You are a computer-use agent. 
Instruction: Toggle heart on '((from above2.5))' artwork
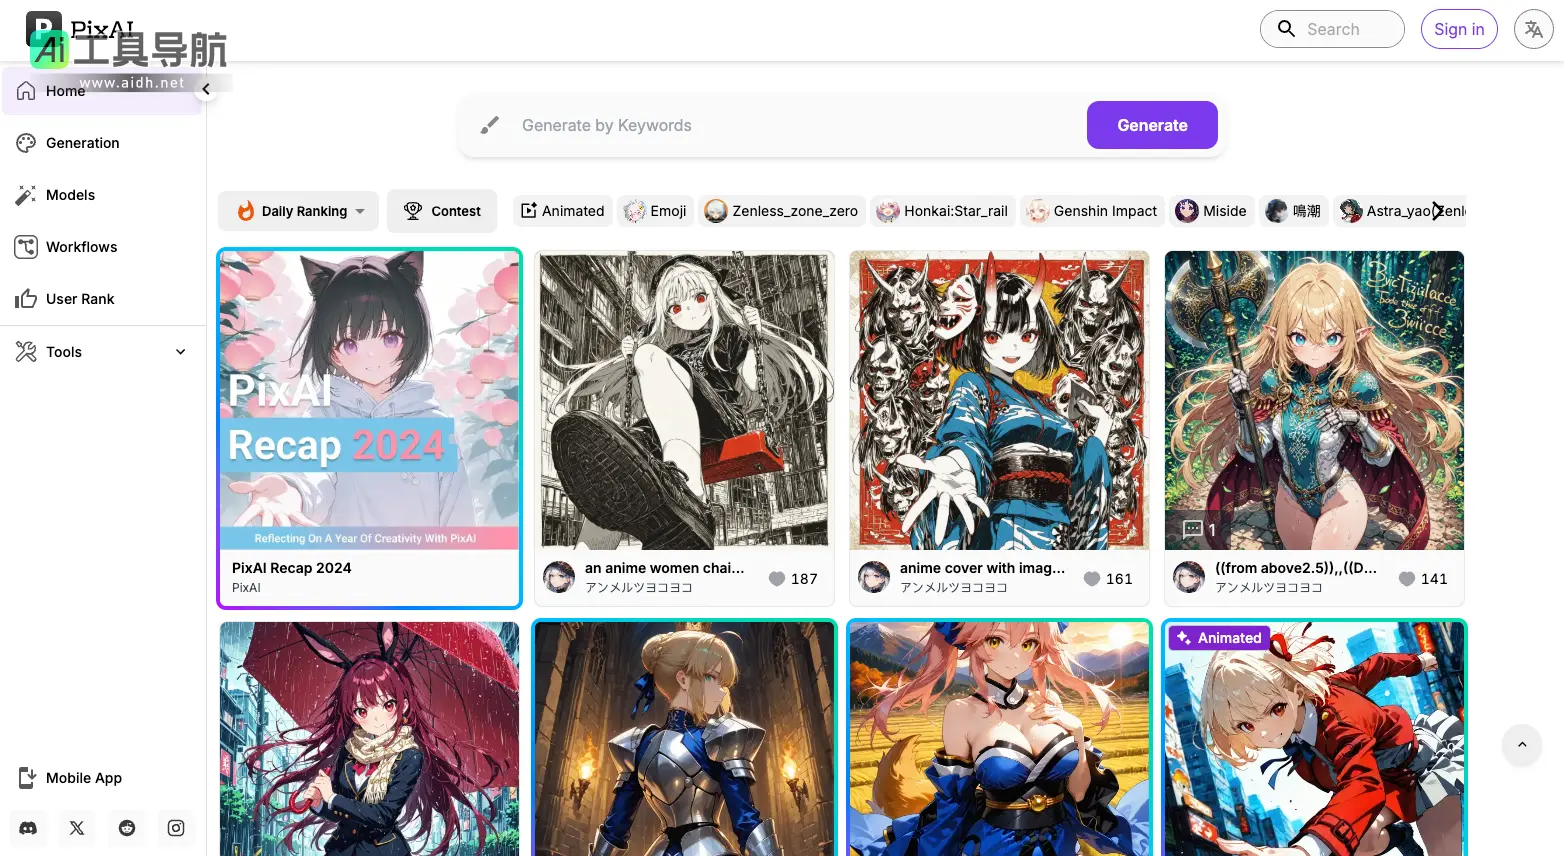tap(1407, 579)
